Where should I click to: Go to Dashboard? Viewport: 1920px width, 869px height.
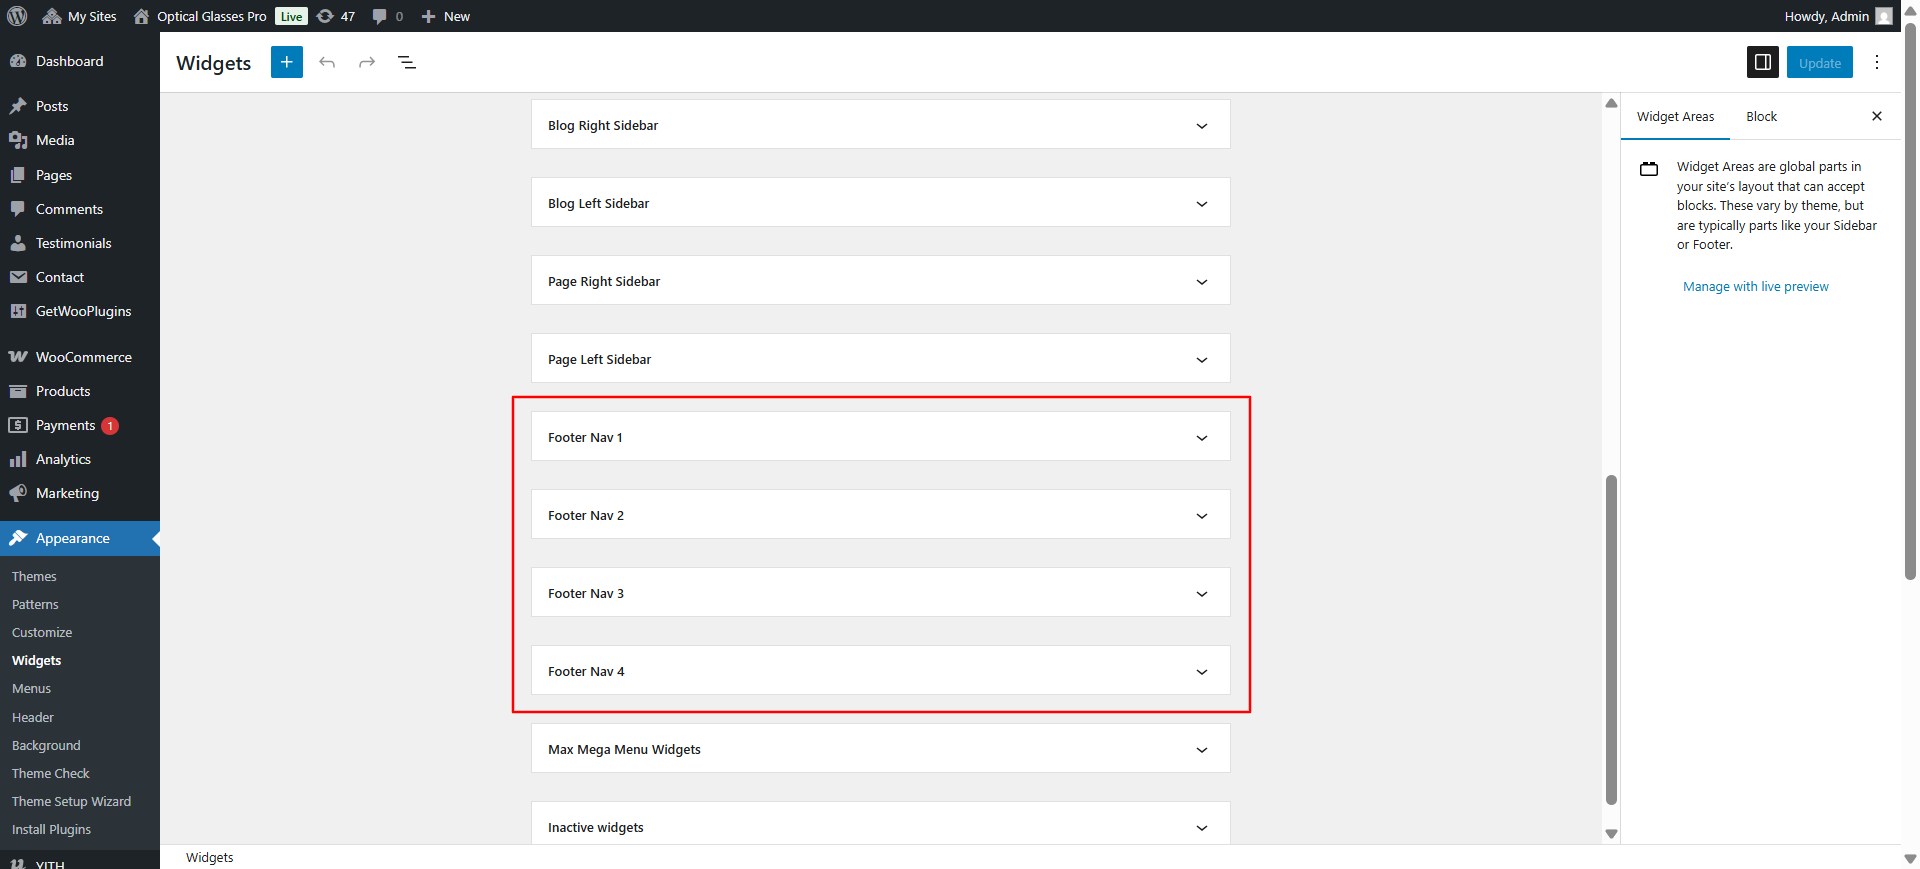point(69,61)
